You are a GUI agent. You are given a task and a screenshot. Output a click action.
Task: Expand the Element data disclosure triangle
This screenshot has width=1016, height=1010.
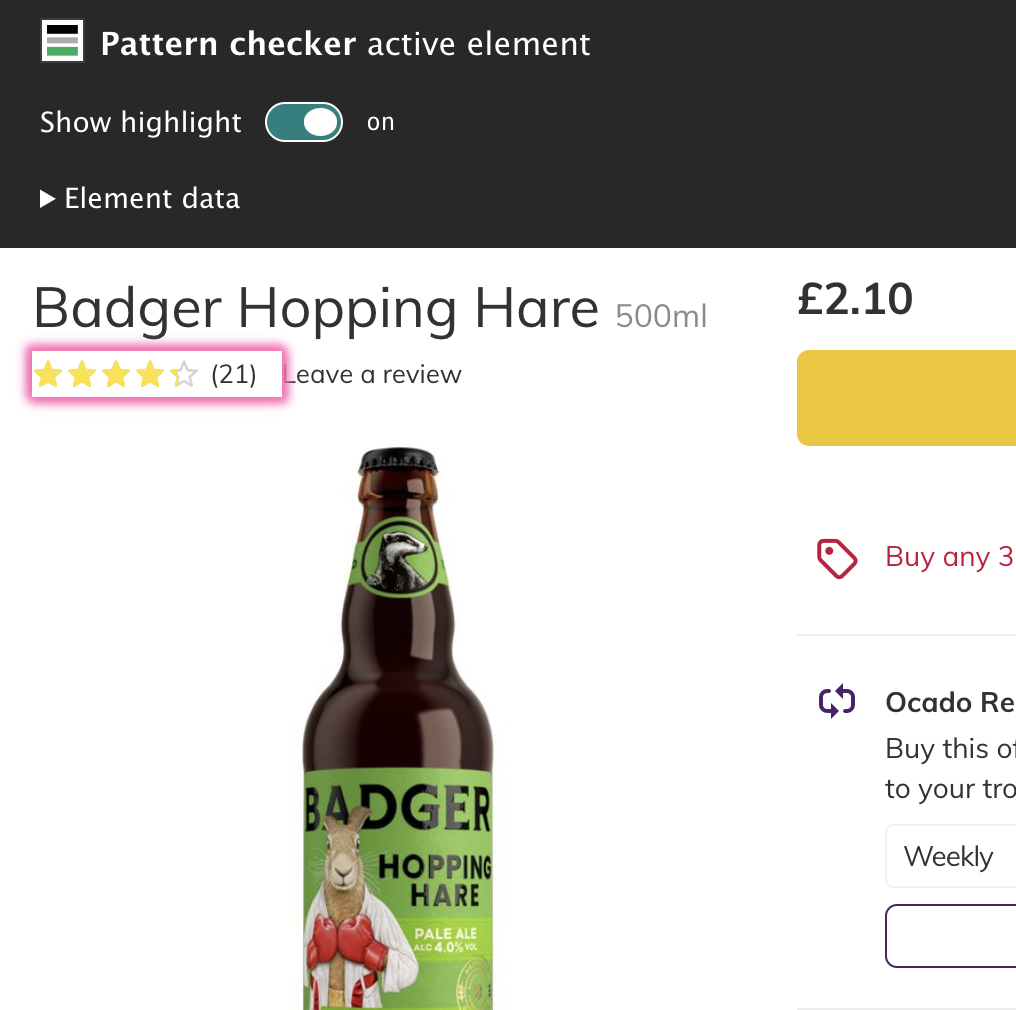(x=47, y=199)
